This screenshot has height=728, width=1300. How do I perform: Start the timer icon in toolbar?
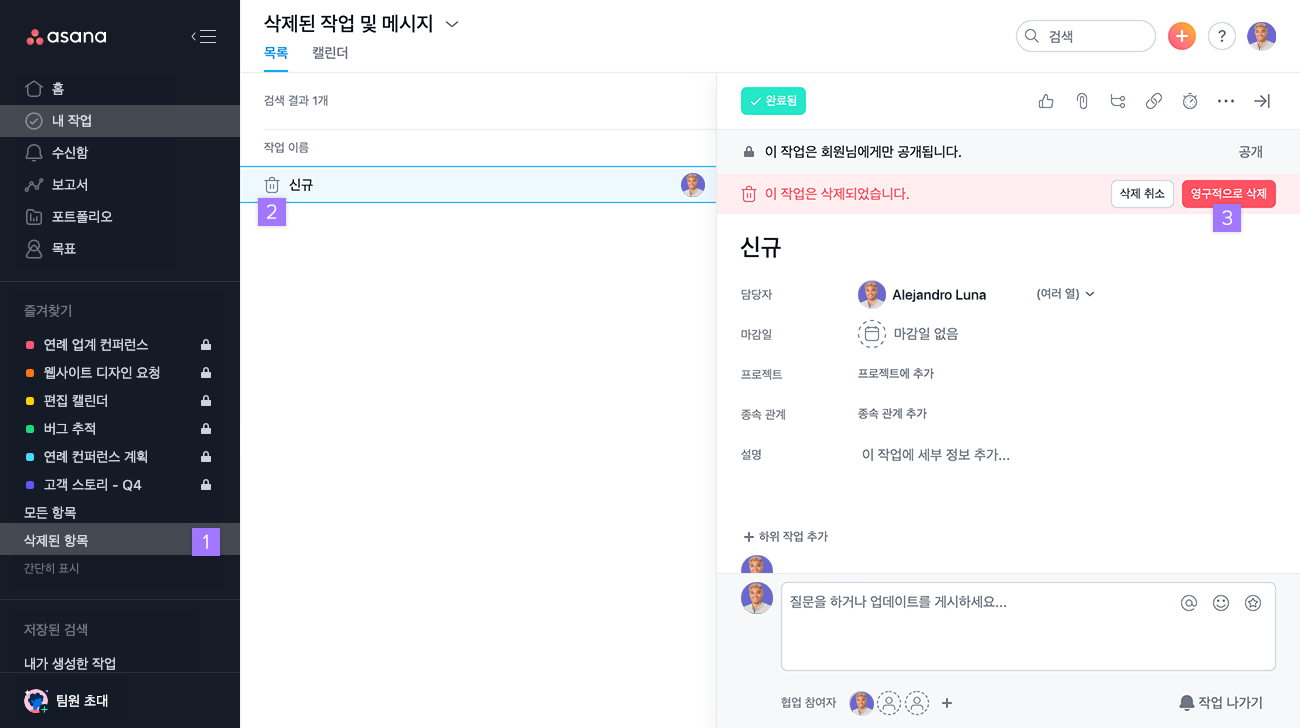[1190, 101]
